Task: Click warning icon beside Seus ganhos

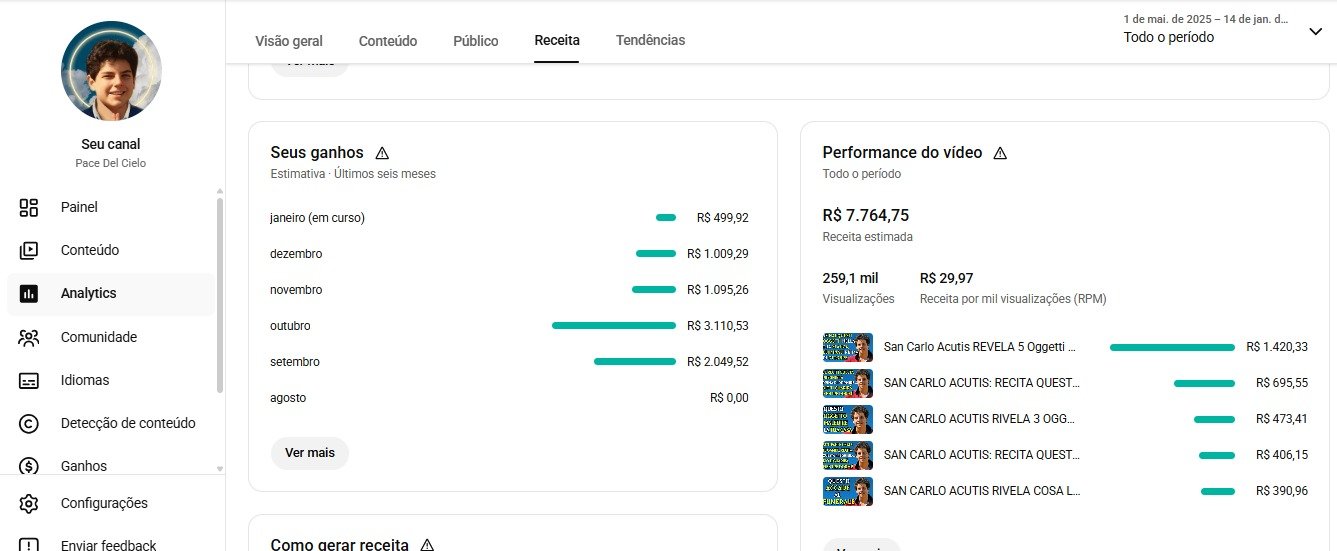Action: [x=382, y=153]
